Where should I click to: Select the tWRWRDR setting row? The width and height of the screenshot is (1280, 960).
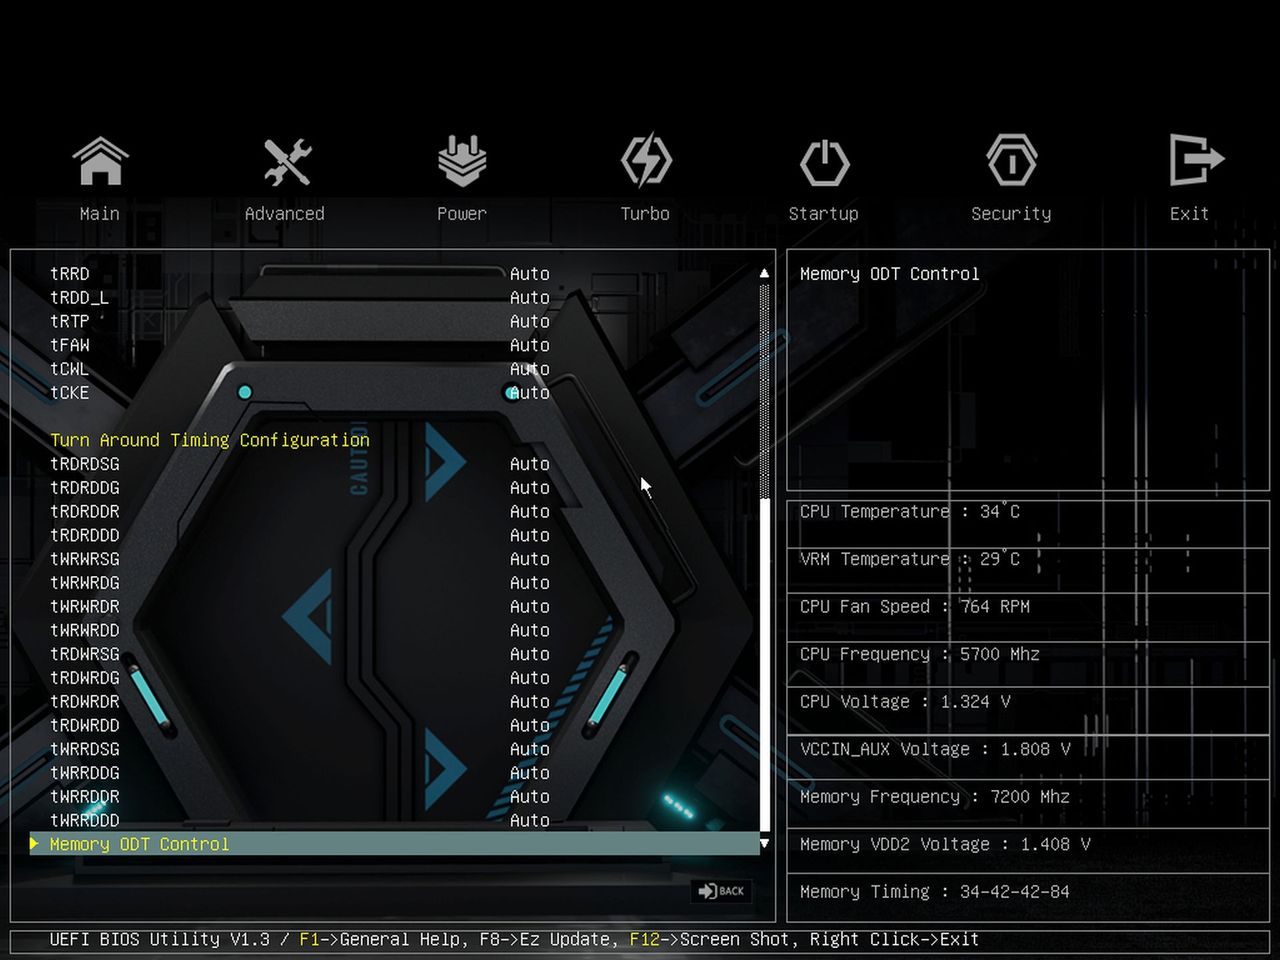[395, 607]
